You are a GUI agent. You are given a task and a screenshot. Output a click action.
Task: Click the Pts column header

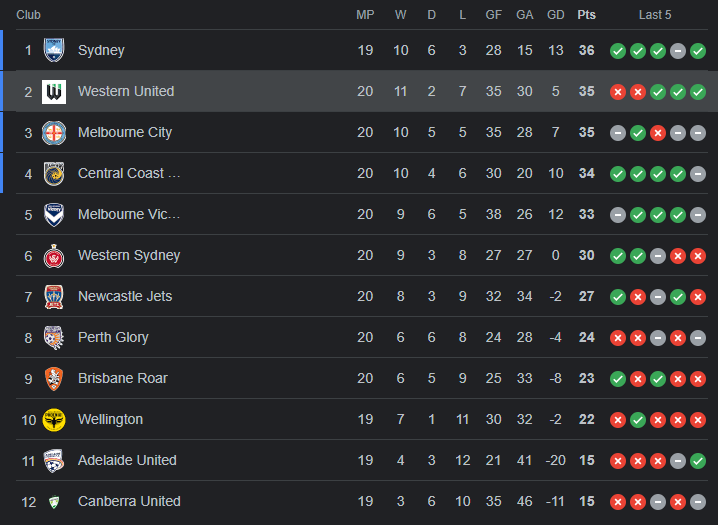click(586, 15)
